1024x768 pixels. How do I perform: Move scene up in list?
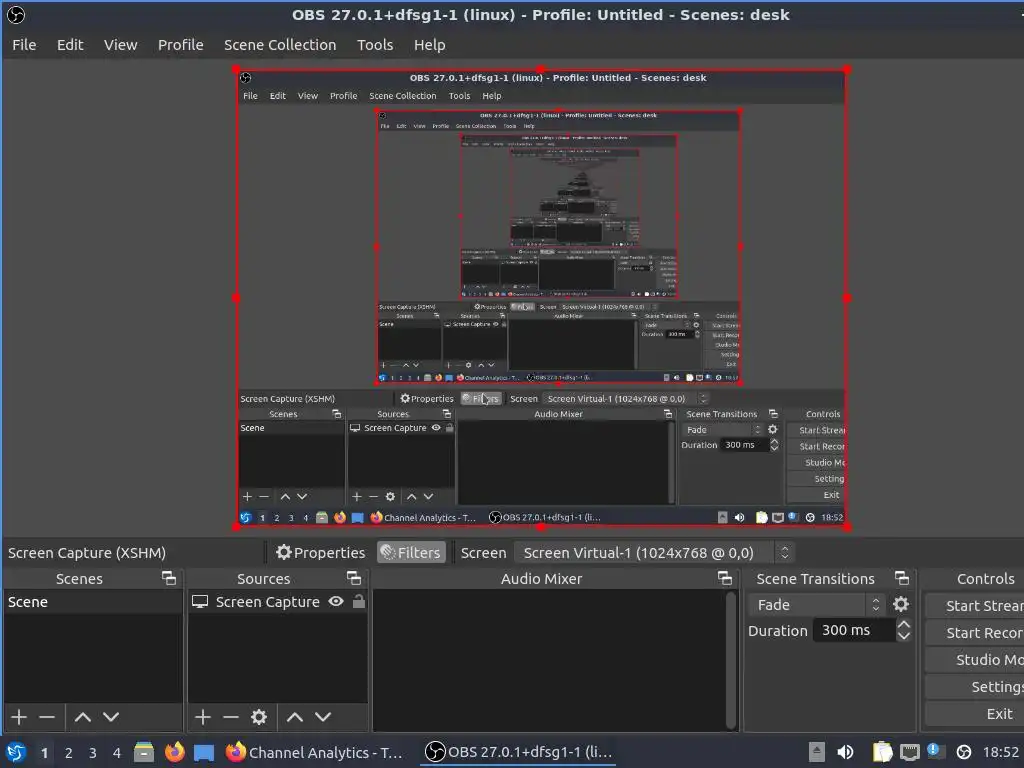pyautogui.click(x=83, y=717)
